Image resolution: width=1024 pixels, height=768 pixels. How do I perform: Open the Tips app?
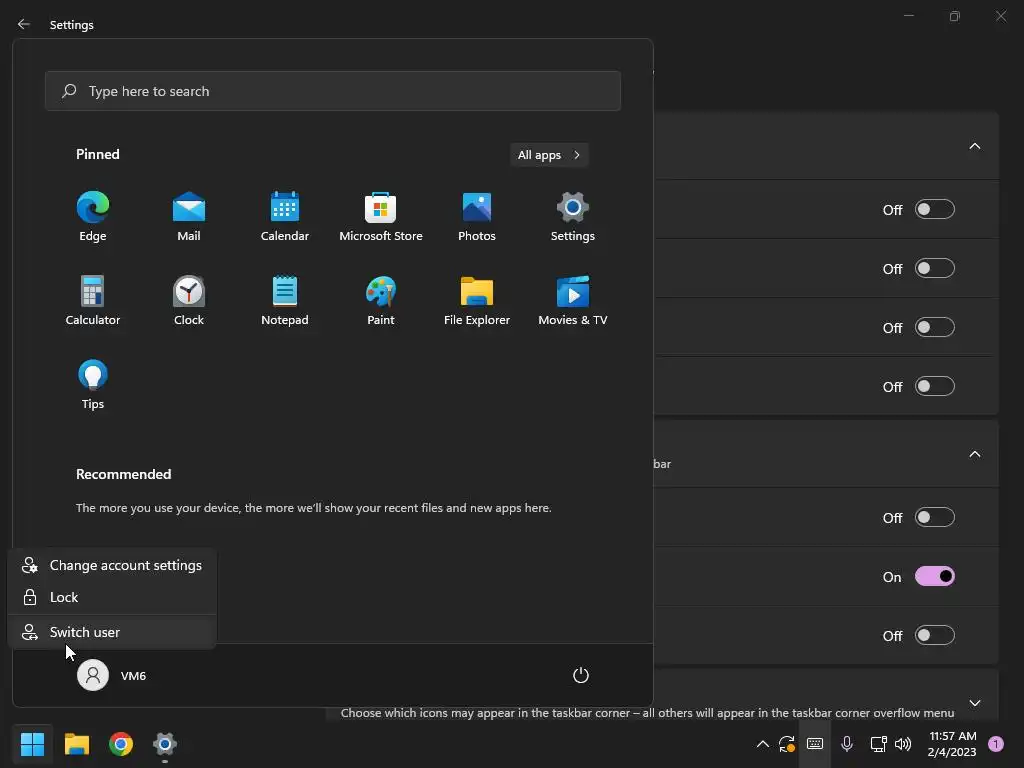[x=93, y=385]
